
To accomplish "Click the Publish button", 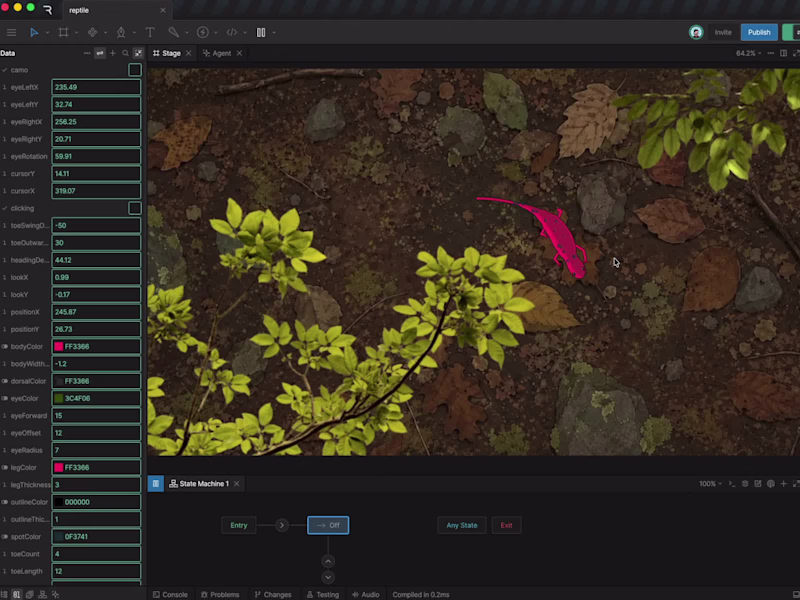I will [x=759, y=32].
